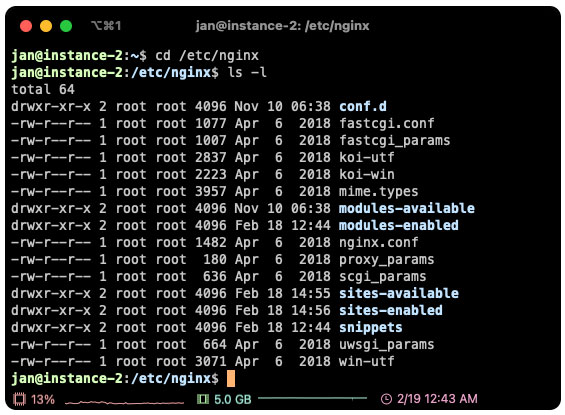This screenshot has width=565, height=415.
Task: Click file size 2223 of koi-win
Action: tap(211, 174)
